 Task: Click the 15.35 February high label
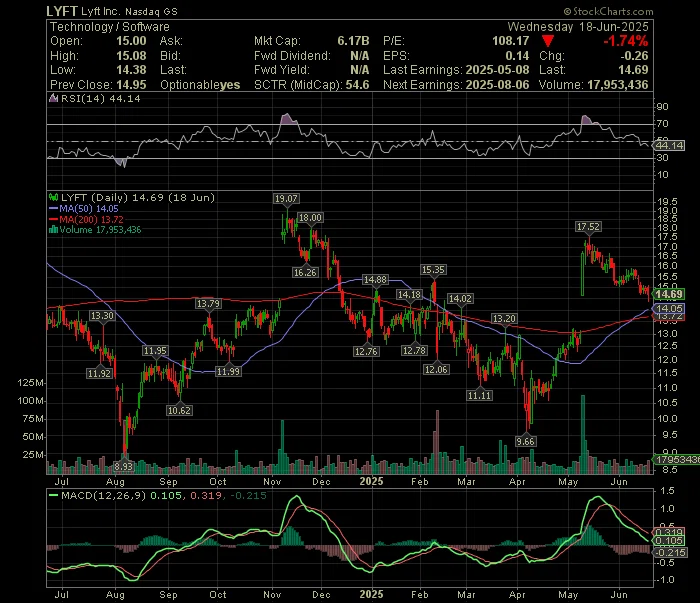(433, 270)
